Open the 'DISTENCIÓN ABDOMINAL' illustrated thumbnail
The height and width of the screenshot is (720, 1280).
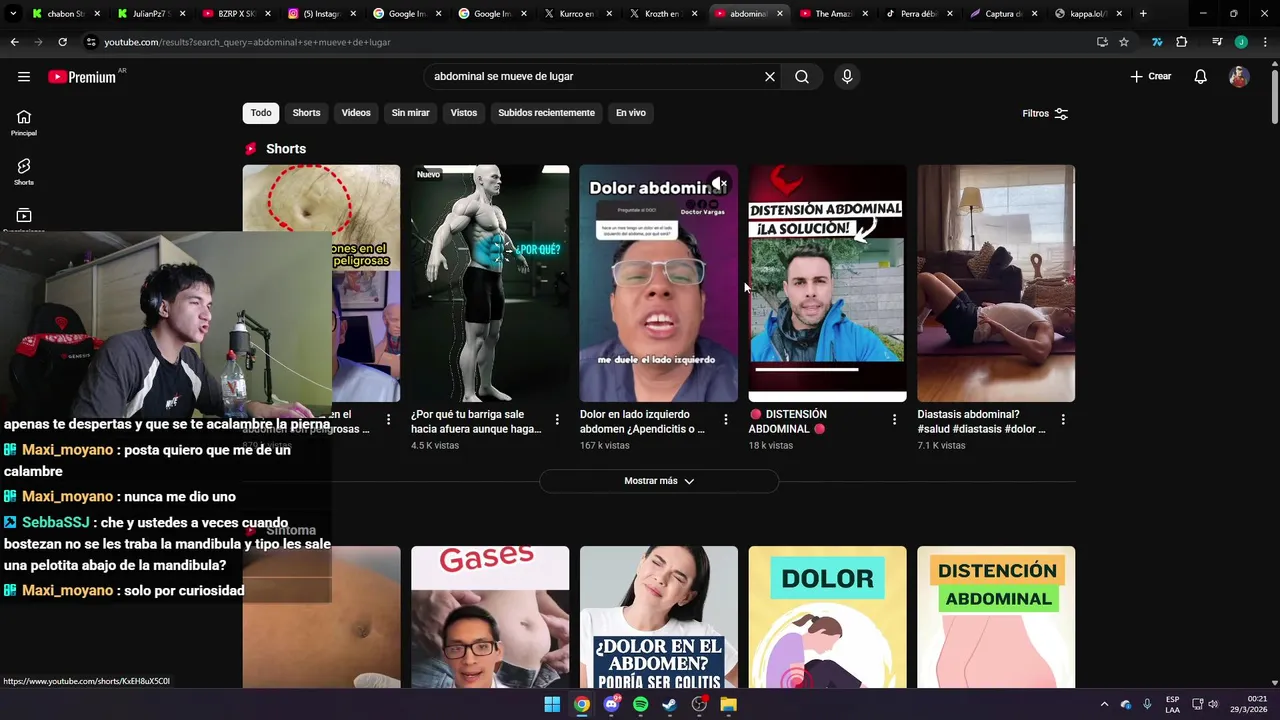[x=996, y=617]
